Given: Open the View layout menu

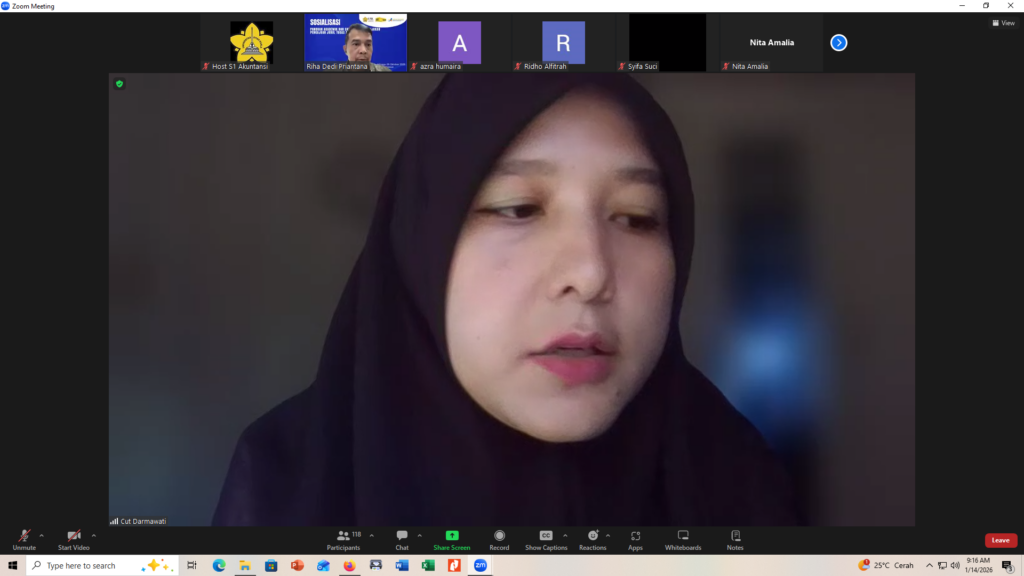Looking at the screenshot, I should (1003, 23).
